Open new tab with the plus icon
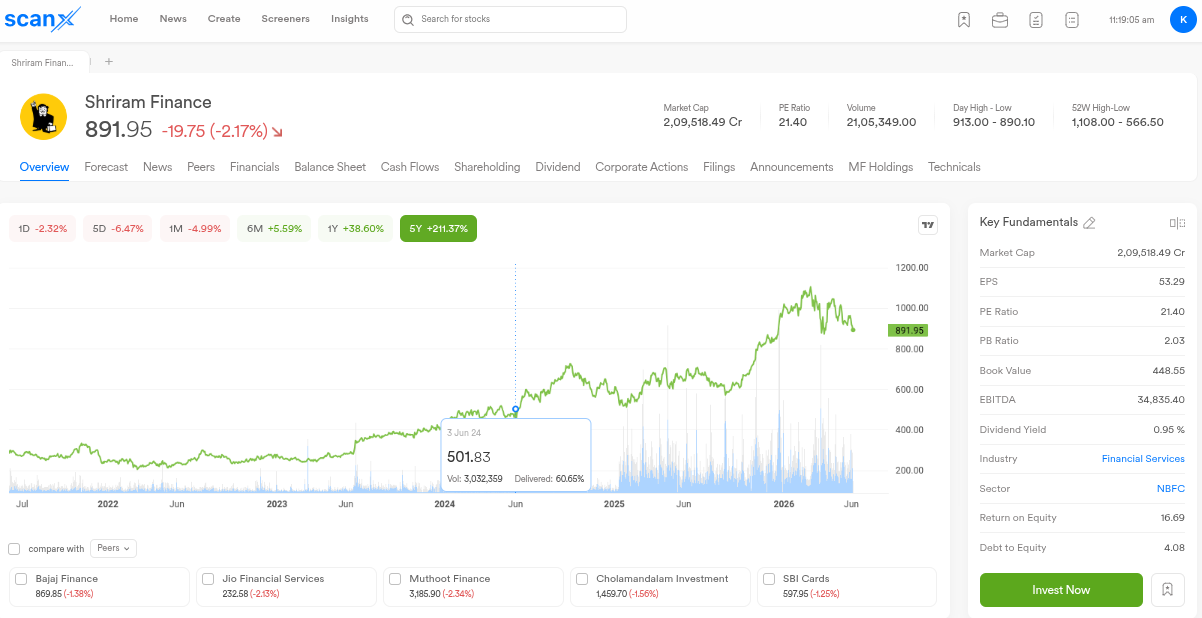 [109, 62]
